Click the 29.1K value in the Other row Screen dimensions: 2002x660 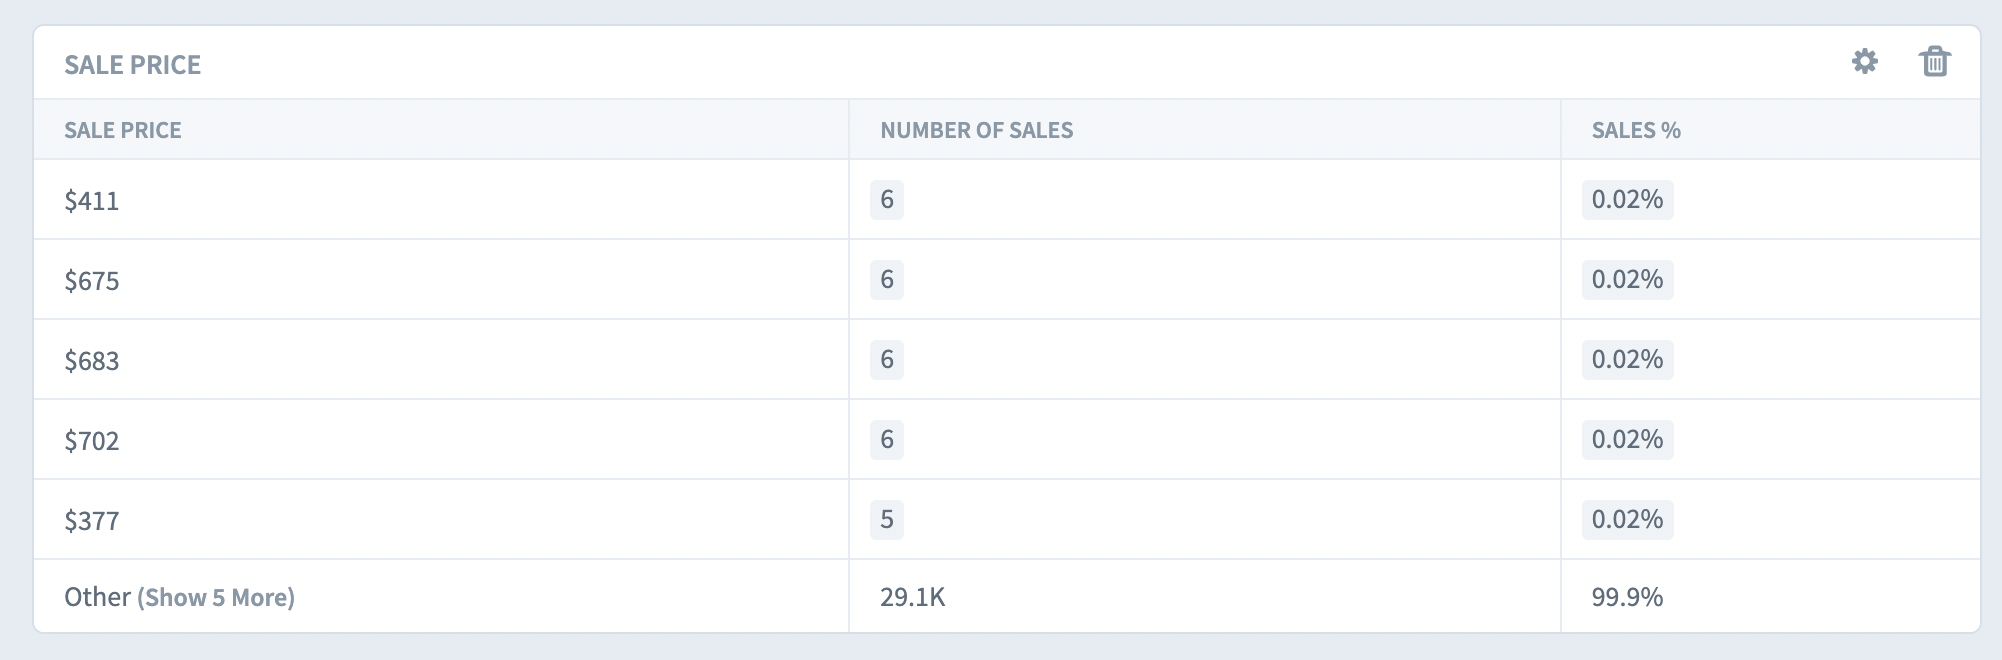click(x=913, y=597)
